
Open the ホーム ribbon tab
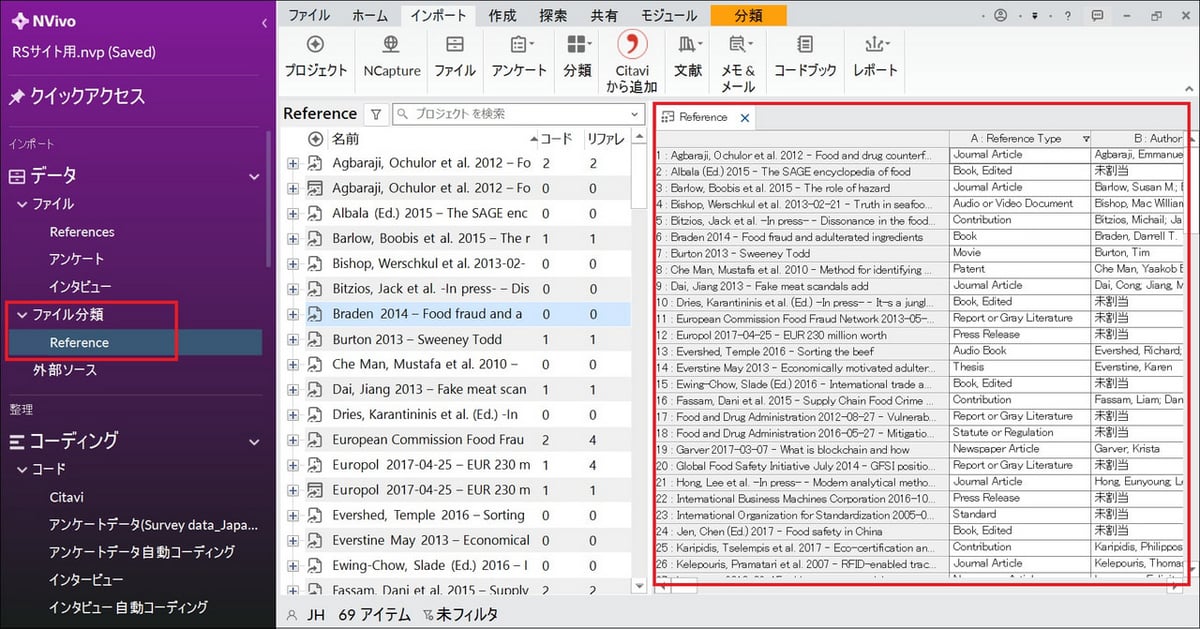(370, 16)
